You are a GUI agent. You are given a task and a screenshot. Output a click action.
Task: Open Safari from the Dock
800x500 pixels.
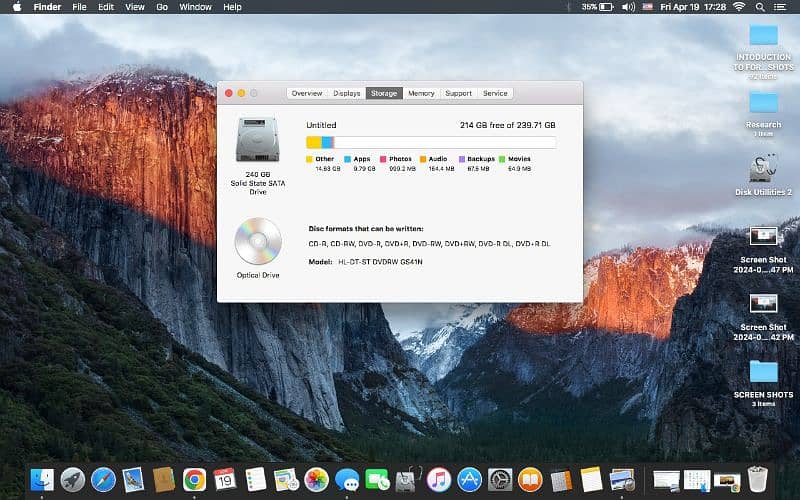103,479
